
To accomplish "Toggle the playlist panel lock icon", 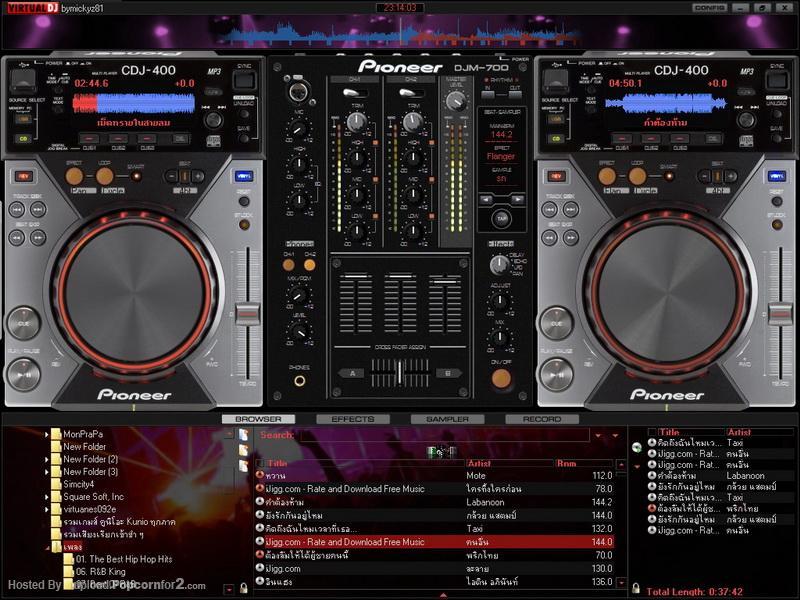I will point(636,588).
